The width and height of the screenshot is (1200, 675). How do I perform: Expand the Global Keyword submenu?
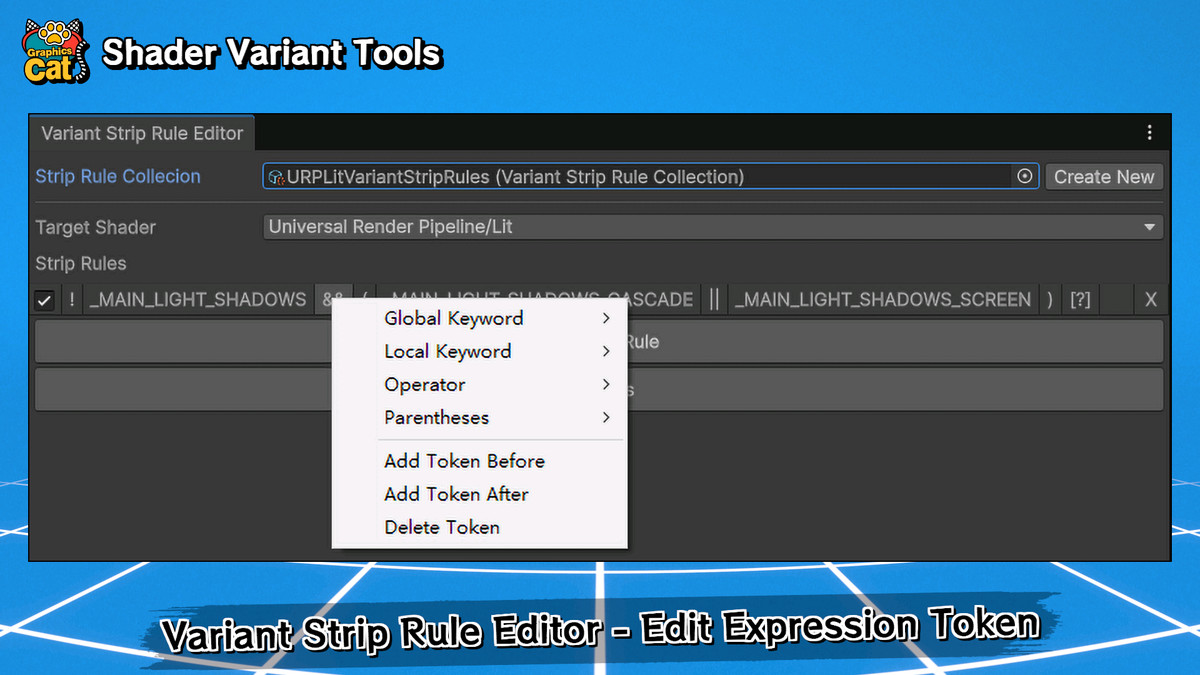[x=454, y=318]
